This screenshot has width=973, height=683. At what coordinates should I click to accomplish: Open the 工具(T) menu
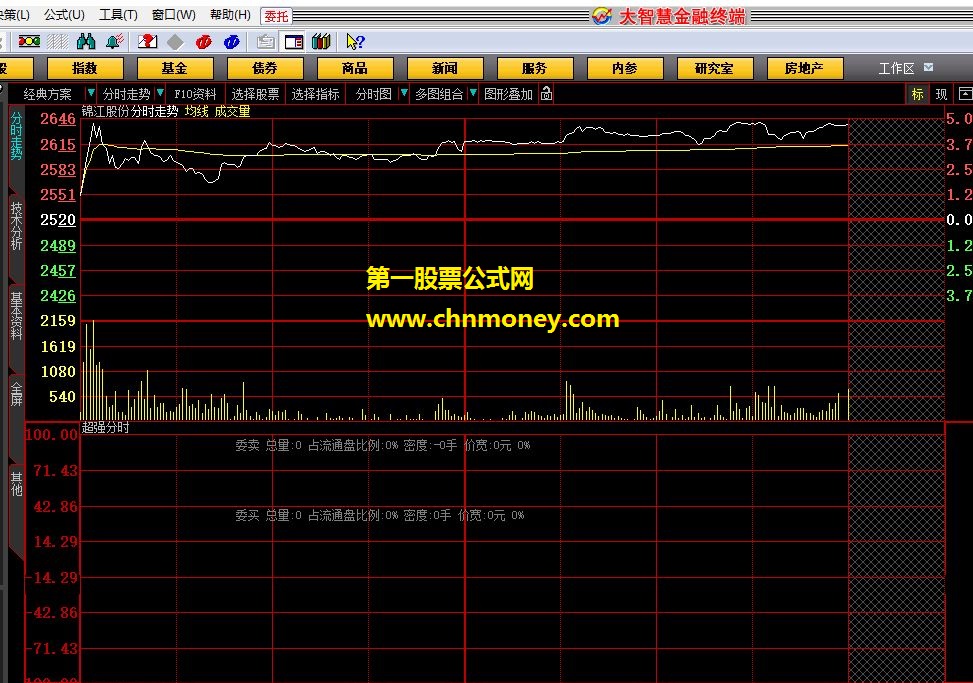[118, 14]
